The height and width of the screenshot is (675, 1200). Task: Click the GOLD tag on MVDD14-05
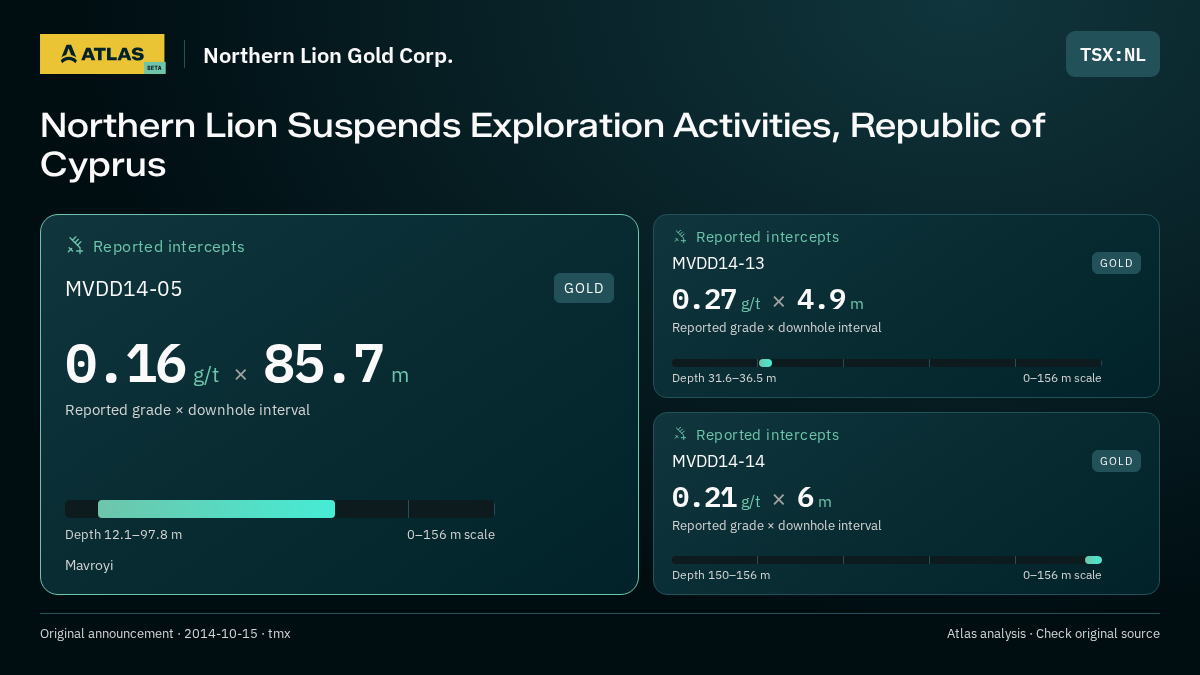click(584, 288)
